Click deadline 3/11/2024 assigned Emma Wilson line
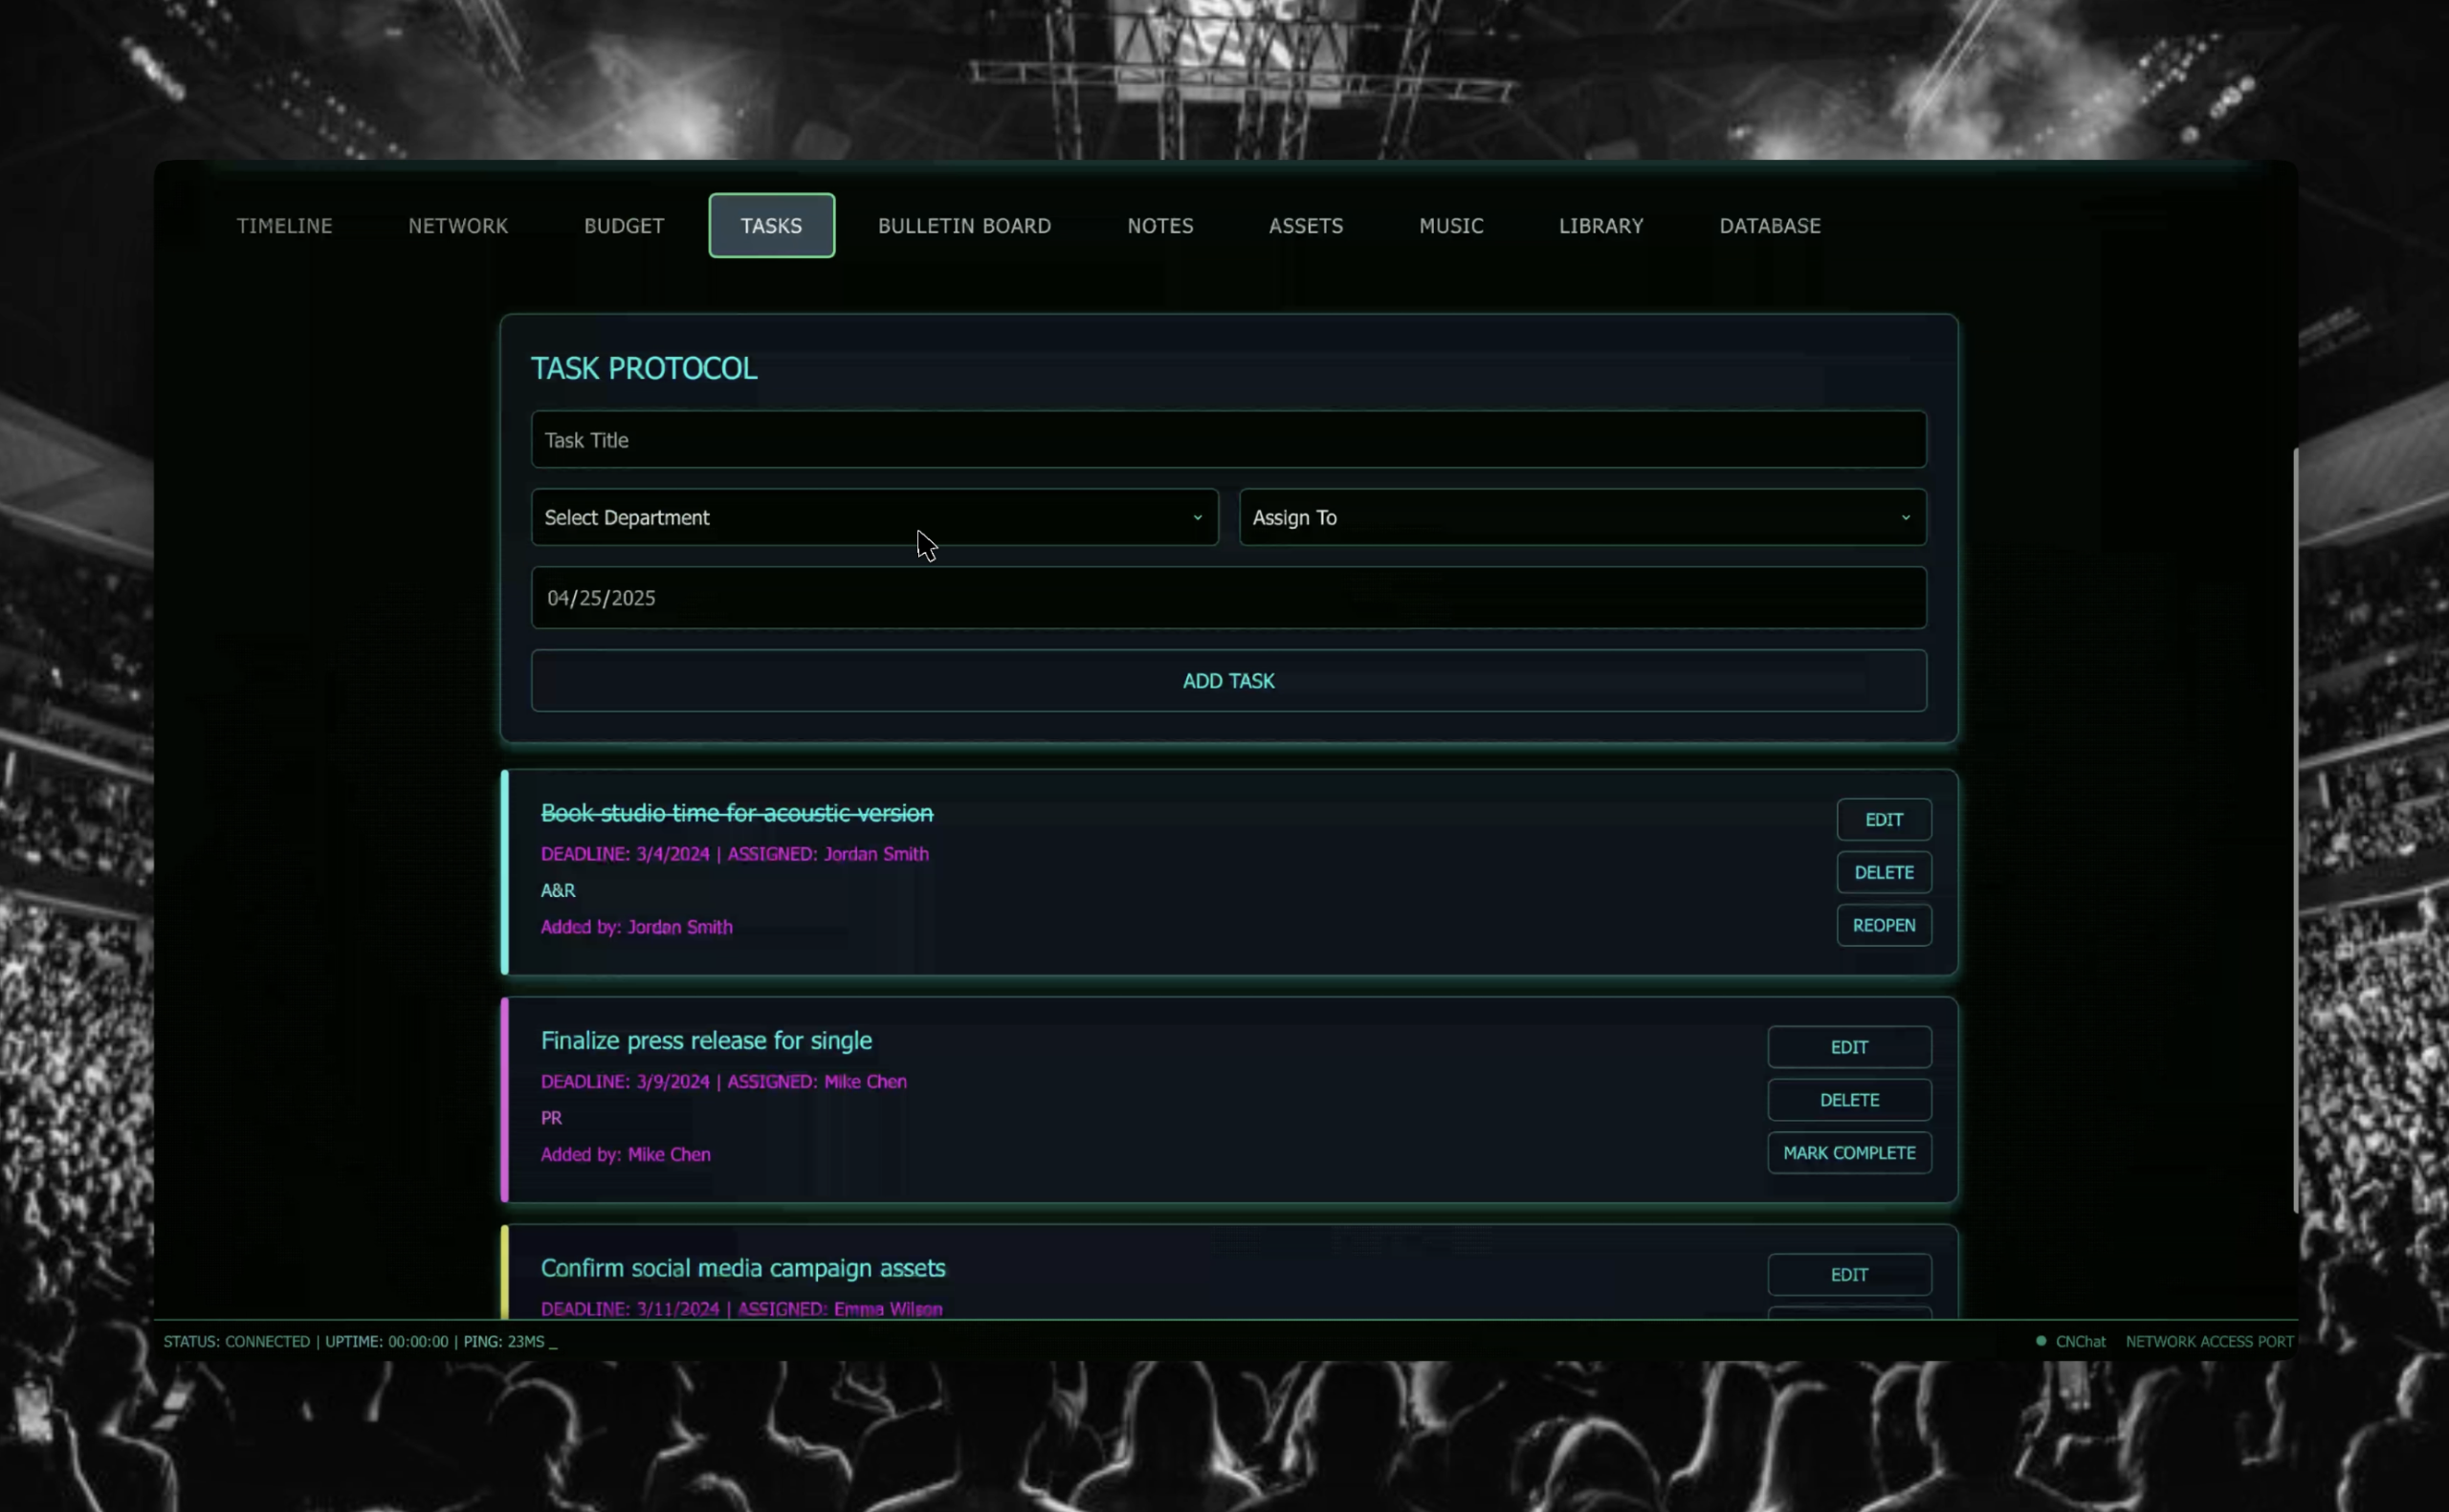 pos(741,1308)
